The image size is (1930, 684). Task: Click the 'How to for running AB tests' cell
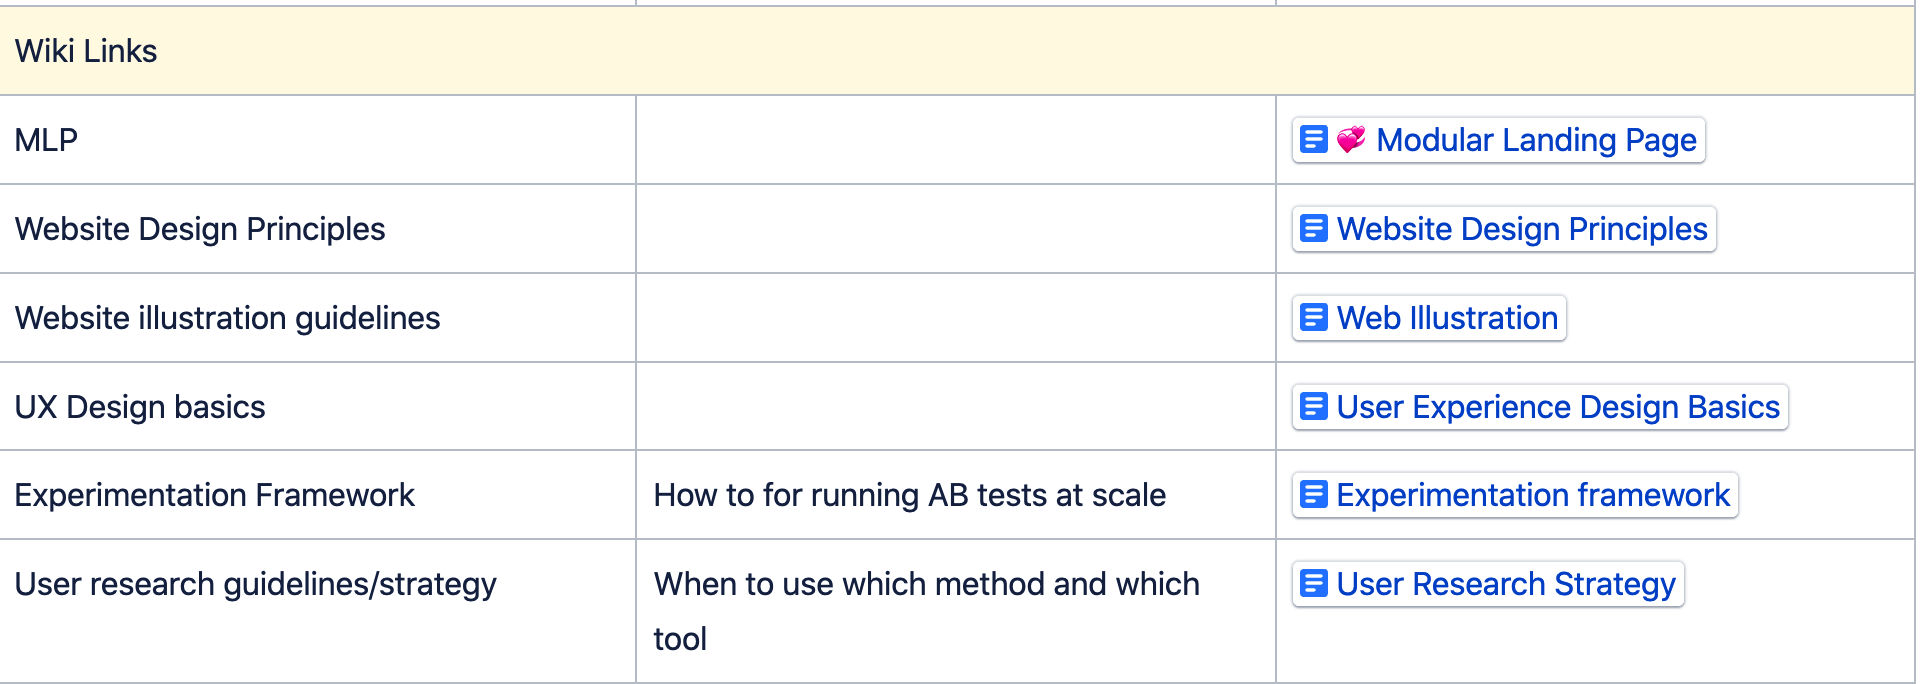pos(956,495)
